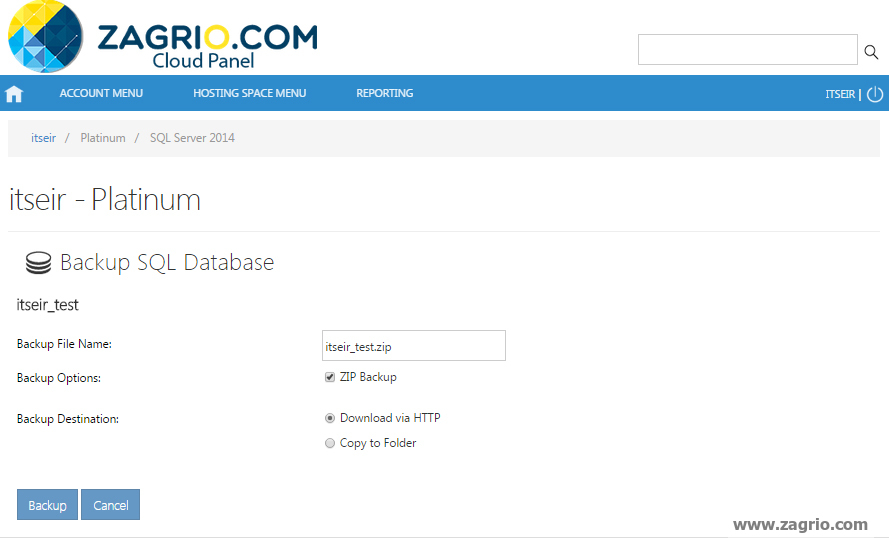
Task: Select the Download via HTTP radio option
Action: click(x=330, y=418)
